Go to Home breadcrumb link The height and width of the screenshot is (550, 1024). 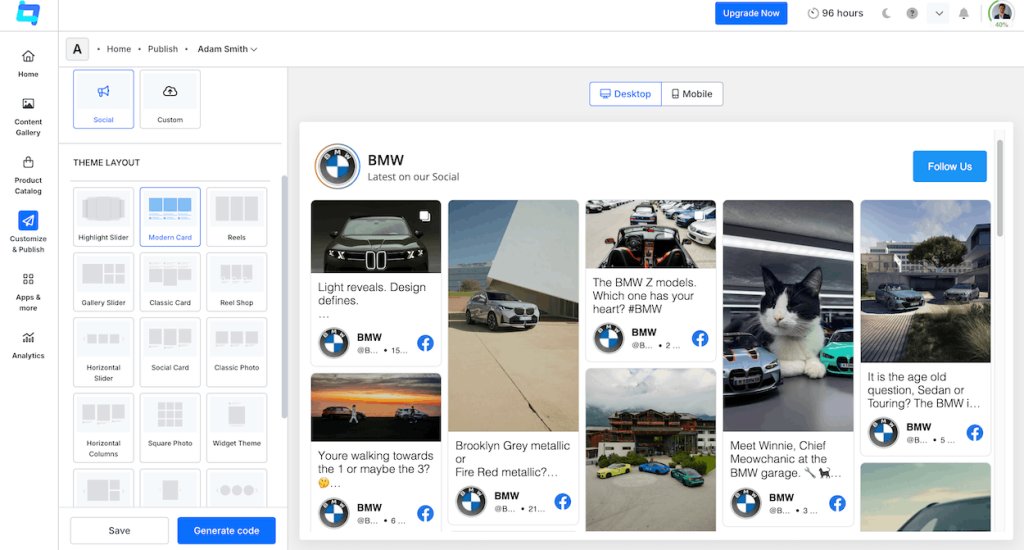point(119,49)
